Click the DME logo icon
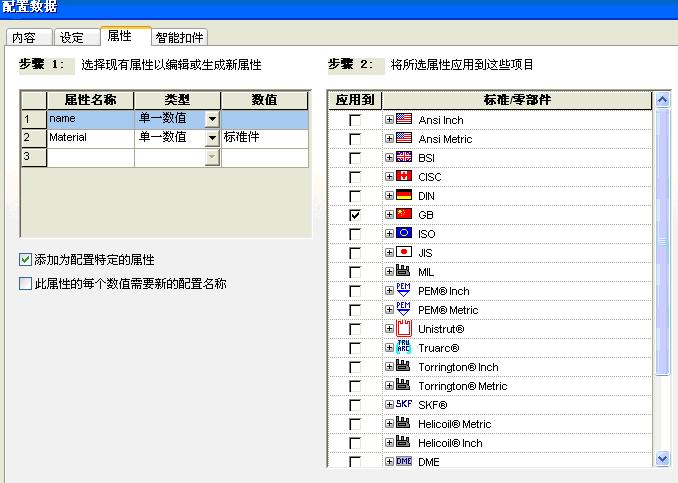 click(x=404, y=461)
